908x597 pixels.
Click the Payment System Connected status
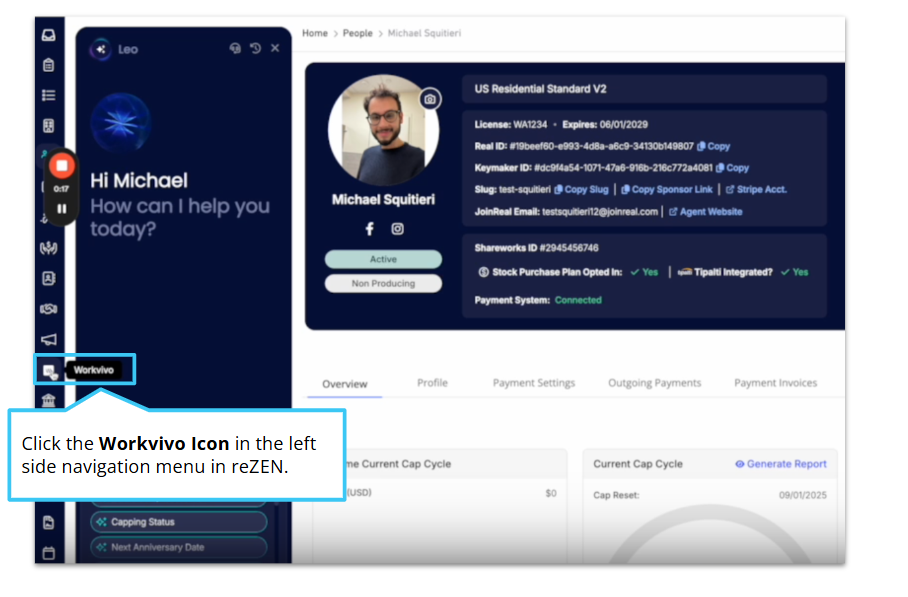tap(578, 300)
